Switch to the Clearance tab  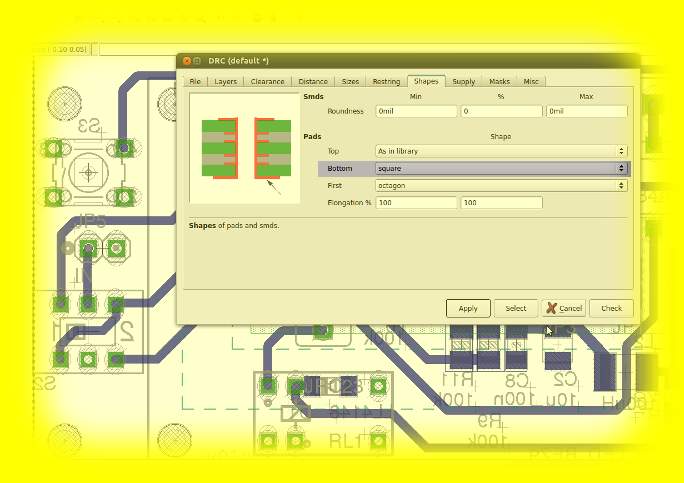267,81
